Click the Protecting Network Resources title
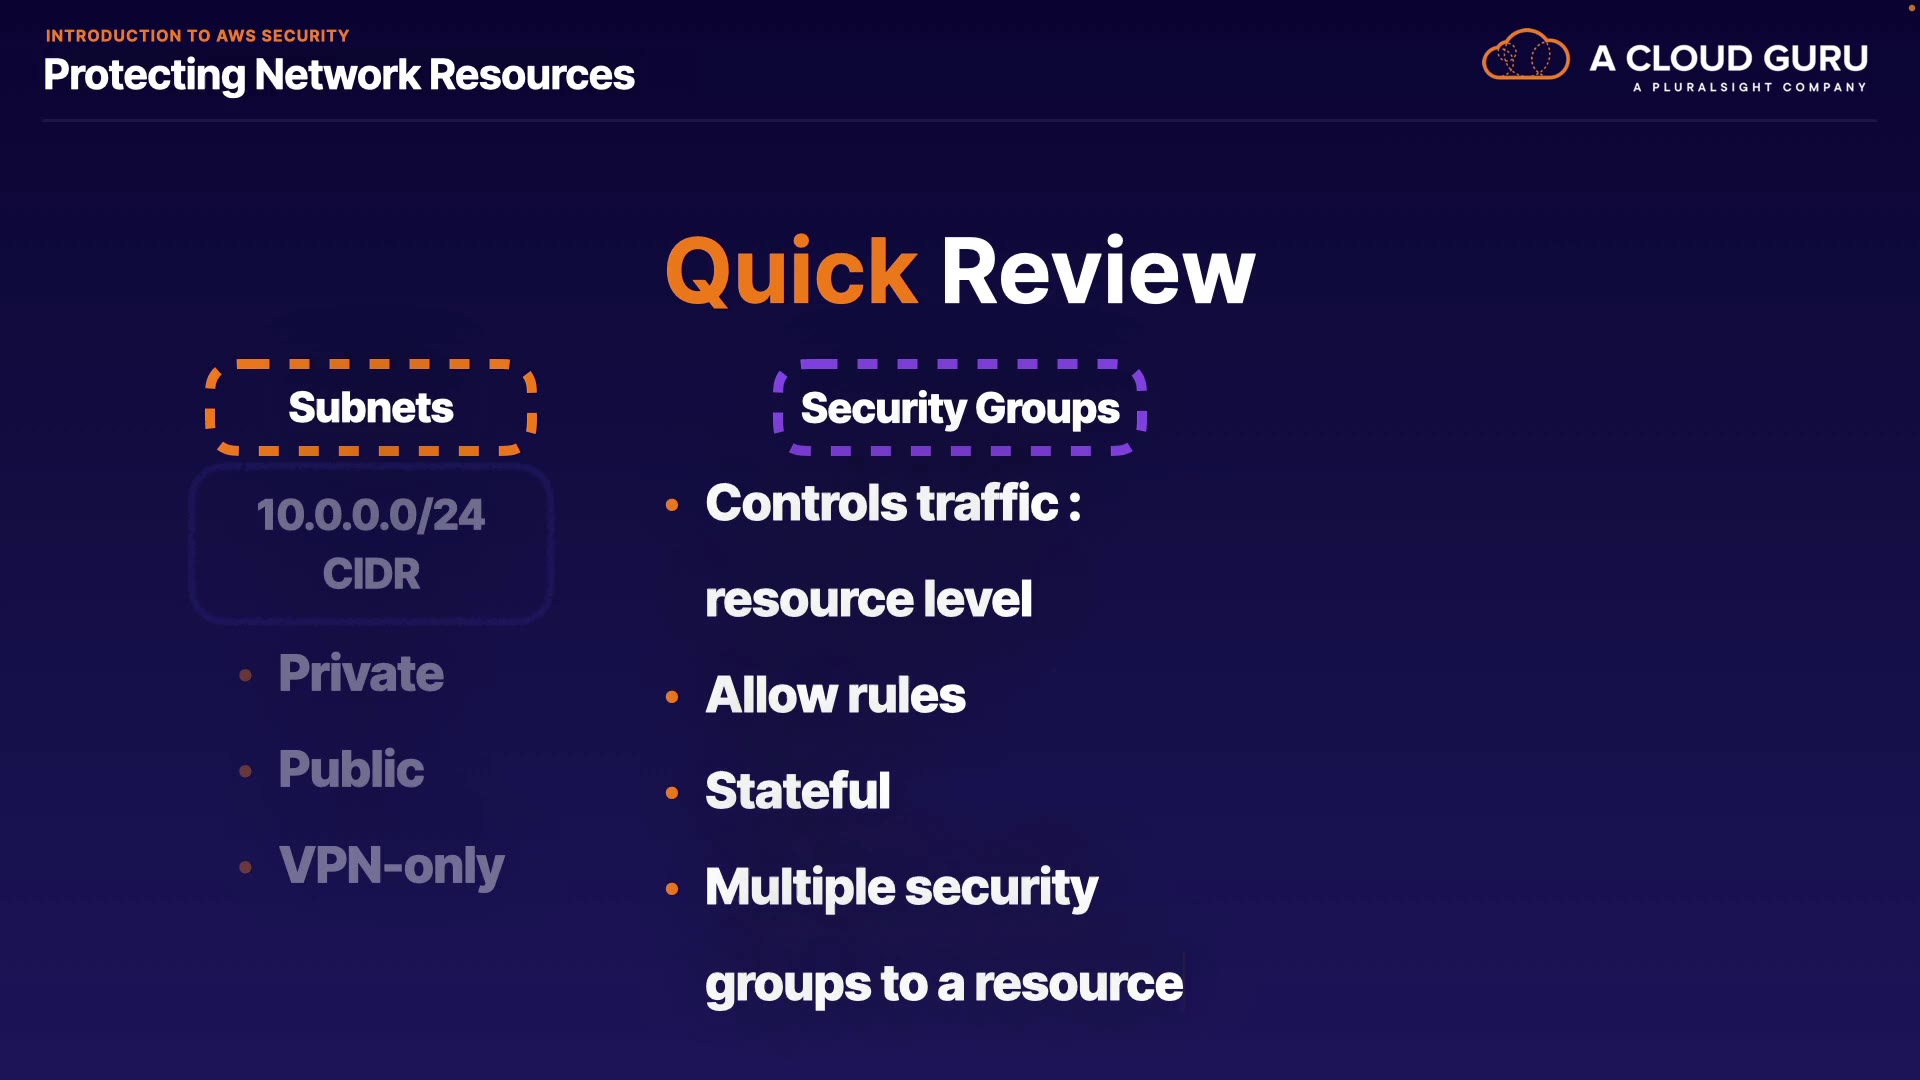This screenshot has height=1080, width=1920. [339, 75]
